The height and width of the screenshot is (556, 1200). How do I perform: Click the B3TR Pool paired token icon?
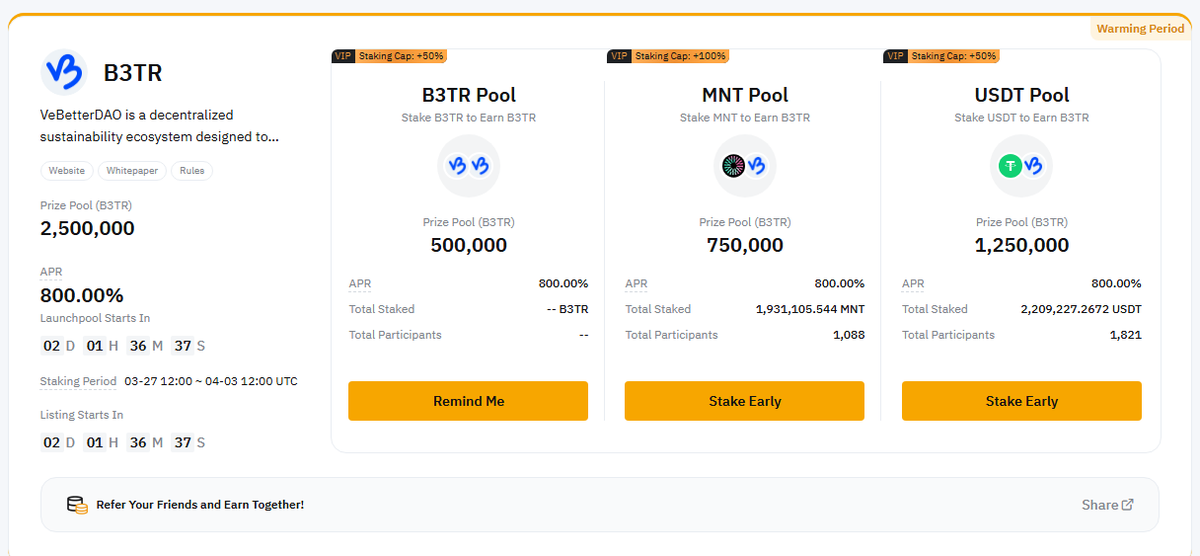pyautogui.click(x=469, y=166)
